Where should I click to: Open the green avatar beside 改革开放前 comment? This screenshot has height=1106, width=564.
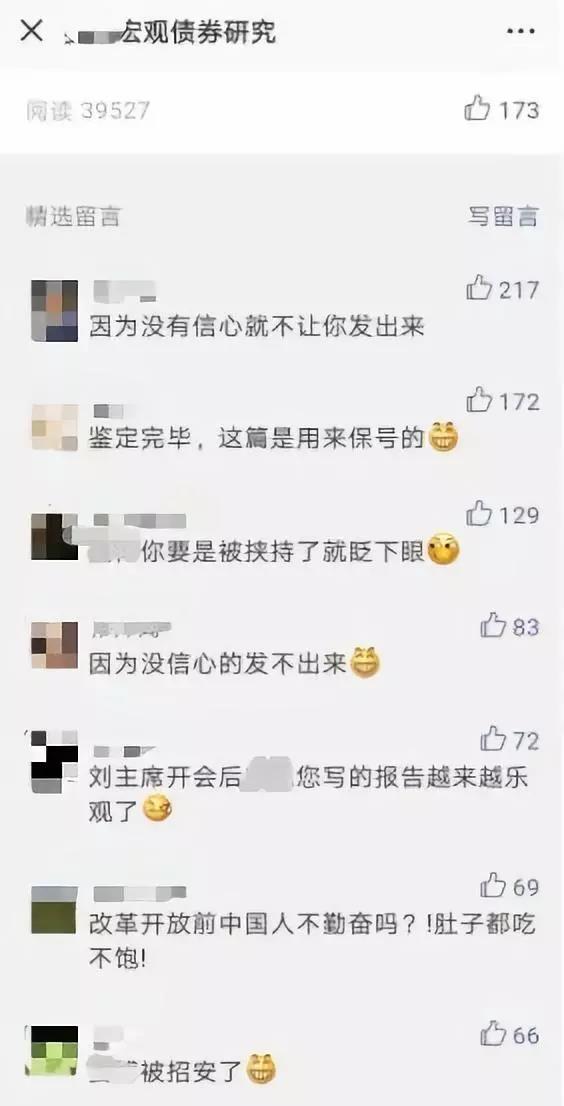point(54,910)
